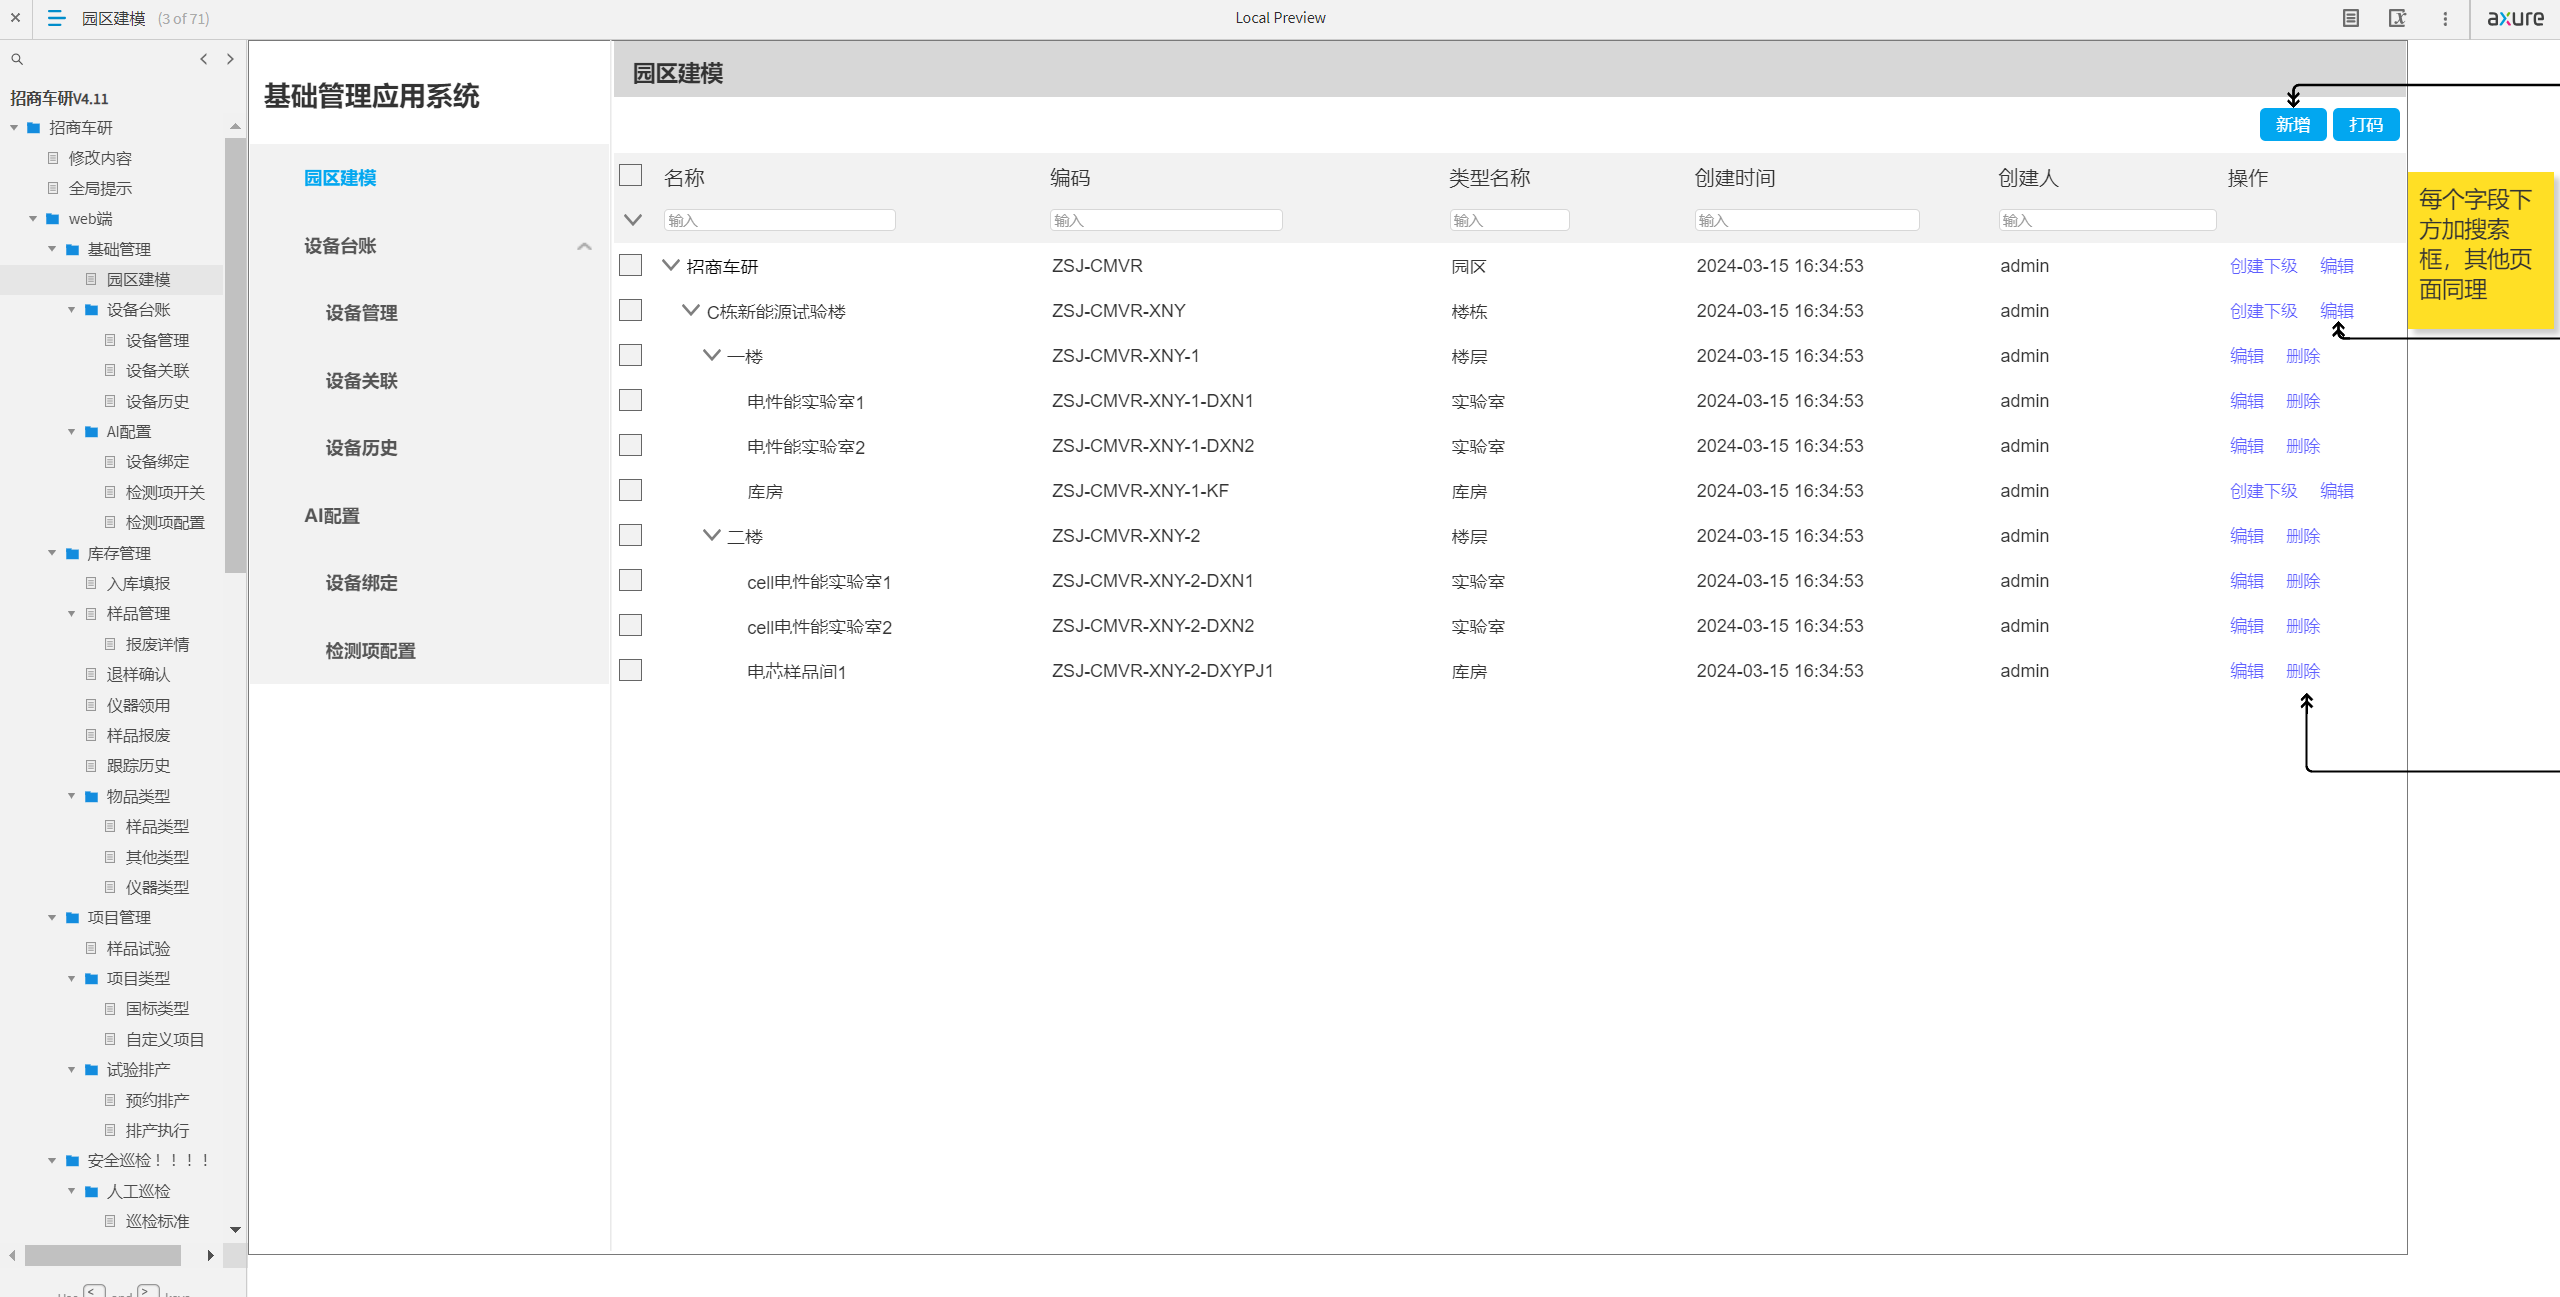
Task: Collapse the 样品管理 node triangle in sitemap
Action: click(71, 613)
